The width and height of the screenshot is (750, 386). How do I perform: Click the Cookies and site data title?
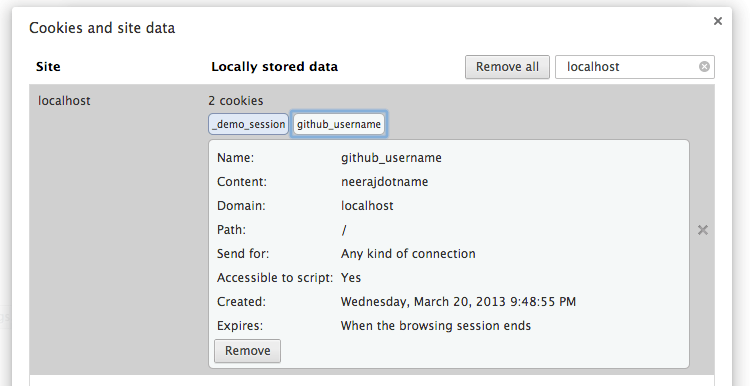(102, 28)
